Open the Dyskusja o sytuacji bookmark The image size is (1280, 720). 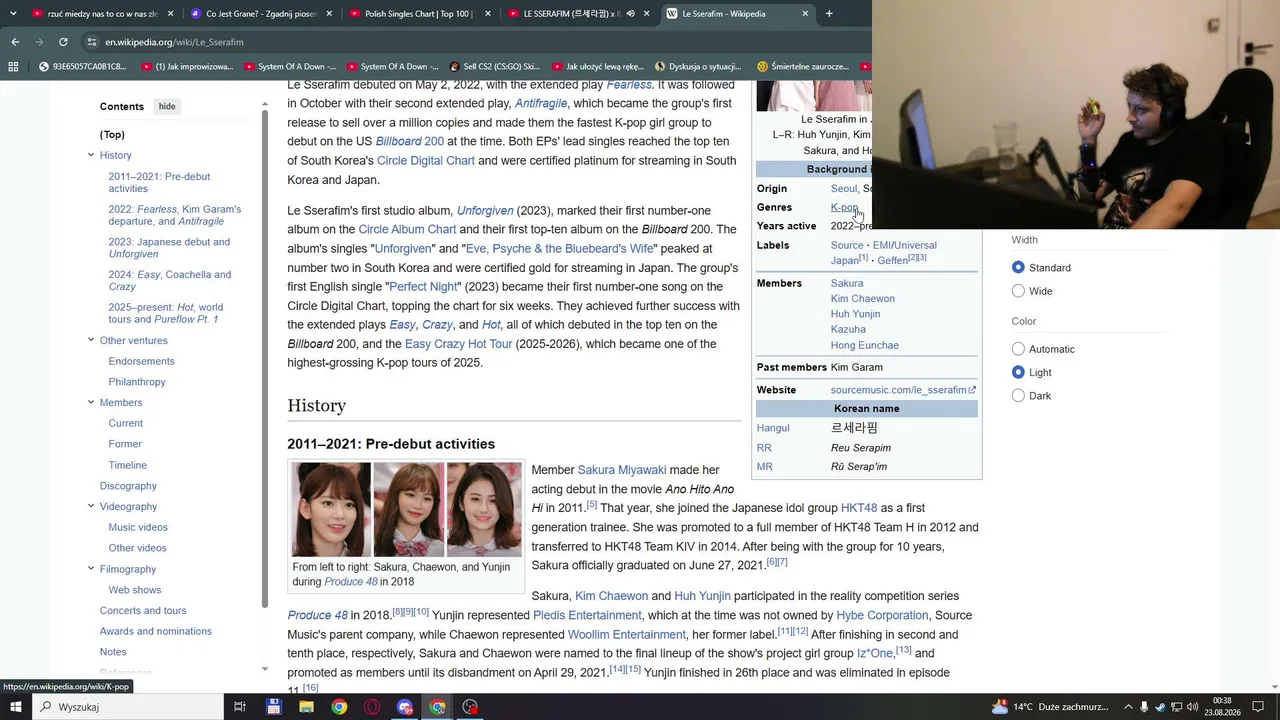pos(696,67)
